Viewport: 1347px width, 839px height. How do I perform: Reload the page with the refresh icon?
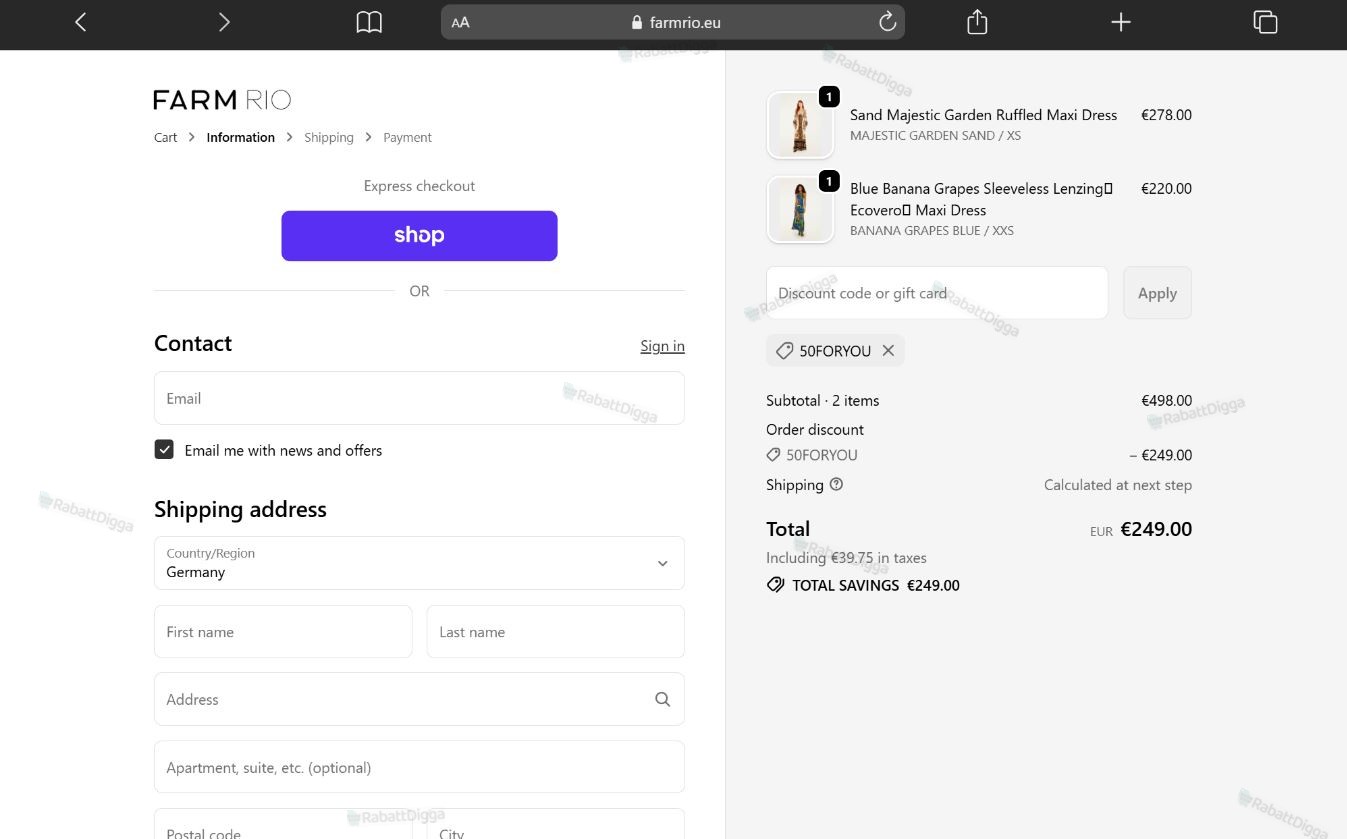point(887,22)
